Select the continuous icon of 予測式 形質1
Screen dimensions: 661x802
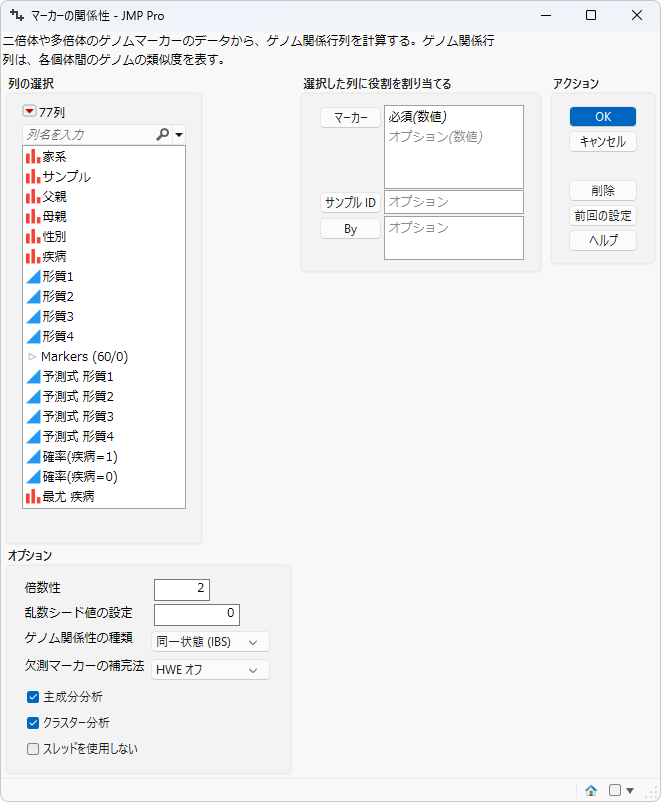33,377
